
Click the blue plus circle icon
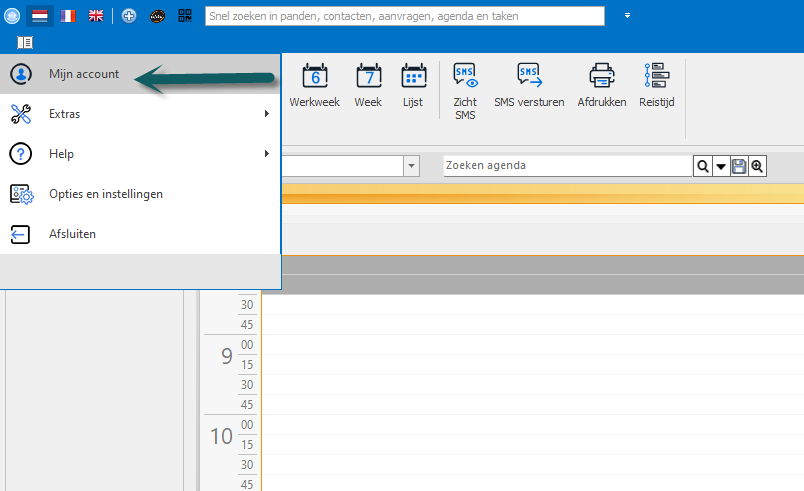[x=129, y=16]
